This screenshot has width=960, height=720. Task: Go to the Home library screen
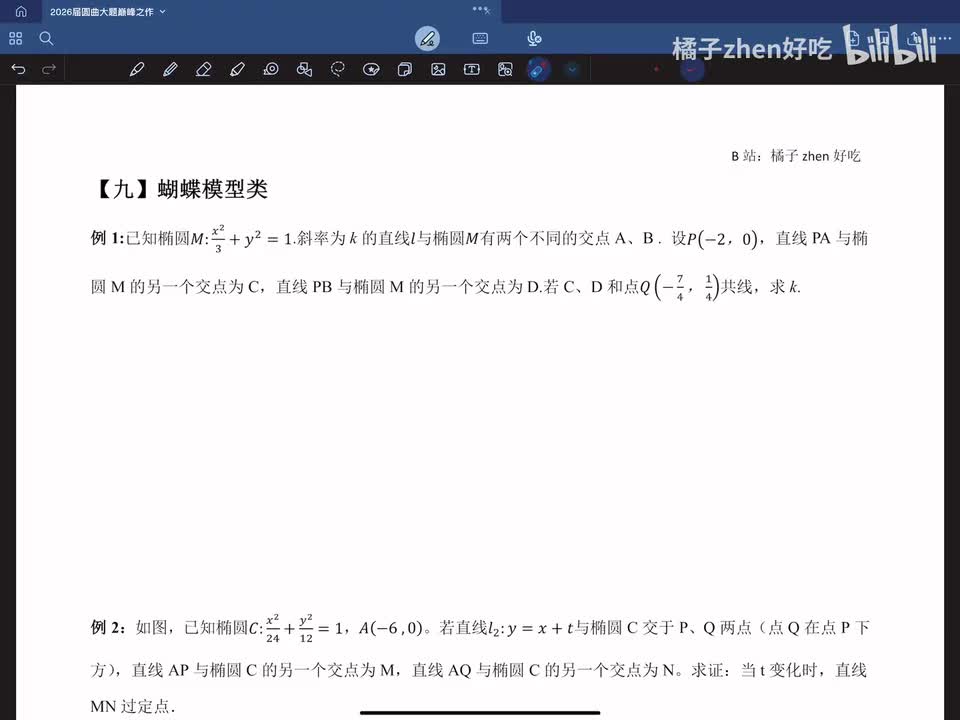[21, 12]
